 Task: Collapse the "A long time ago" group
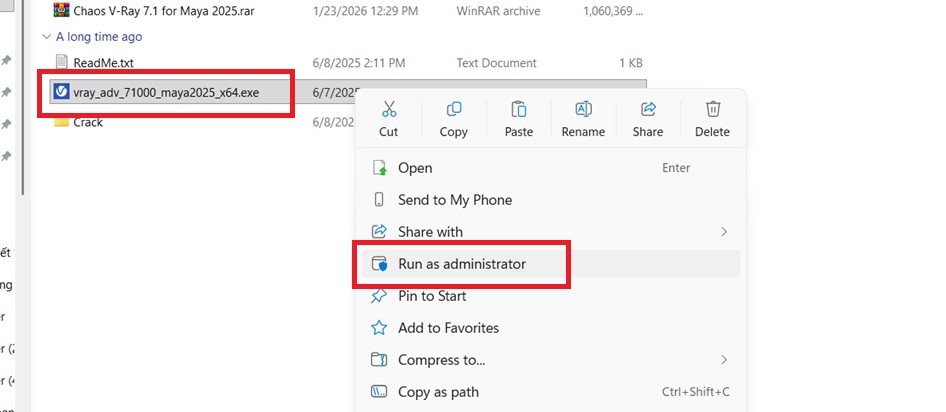pos(45,37)
